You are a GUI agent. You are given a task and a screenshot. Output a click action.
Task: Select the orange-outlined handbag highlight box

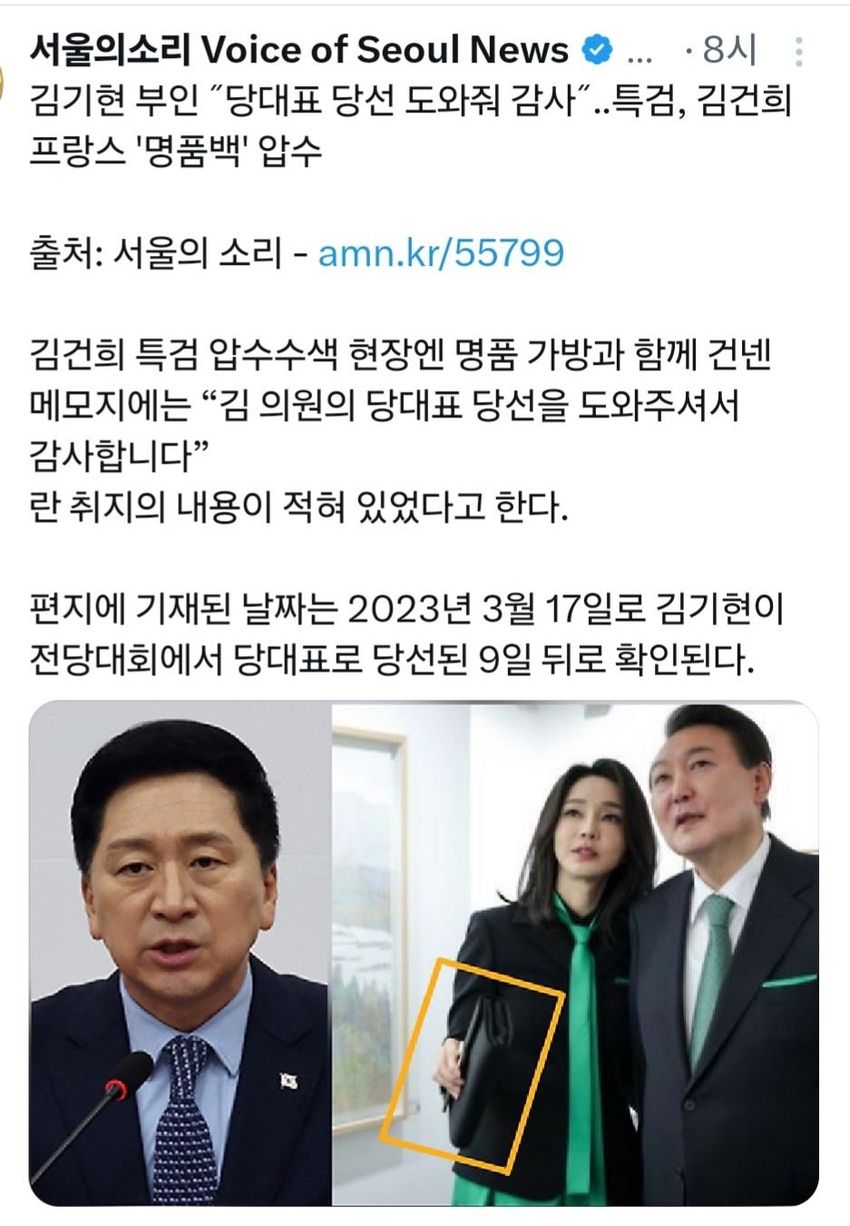coord(473,1063)
